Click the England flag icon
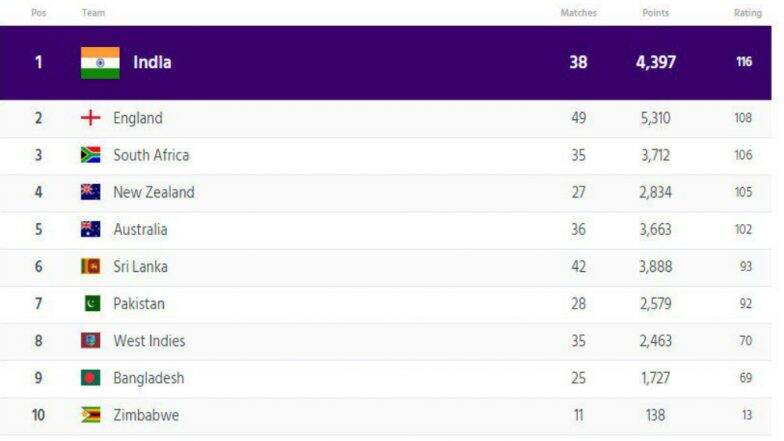784x441 pixels. (90, 118)
